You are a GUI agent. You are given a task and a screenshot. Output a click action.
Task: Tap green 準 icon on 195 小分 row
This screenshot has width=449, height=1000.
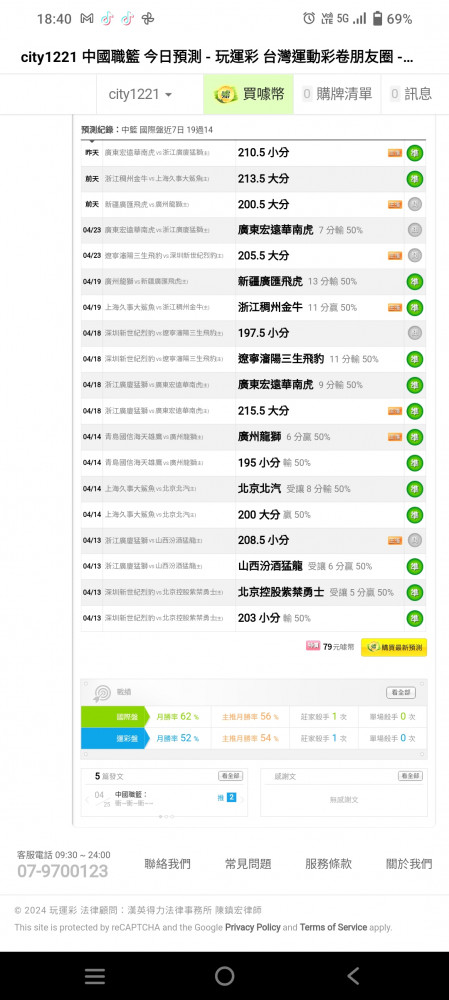415,463
